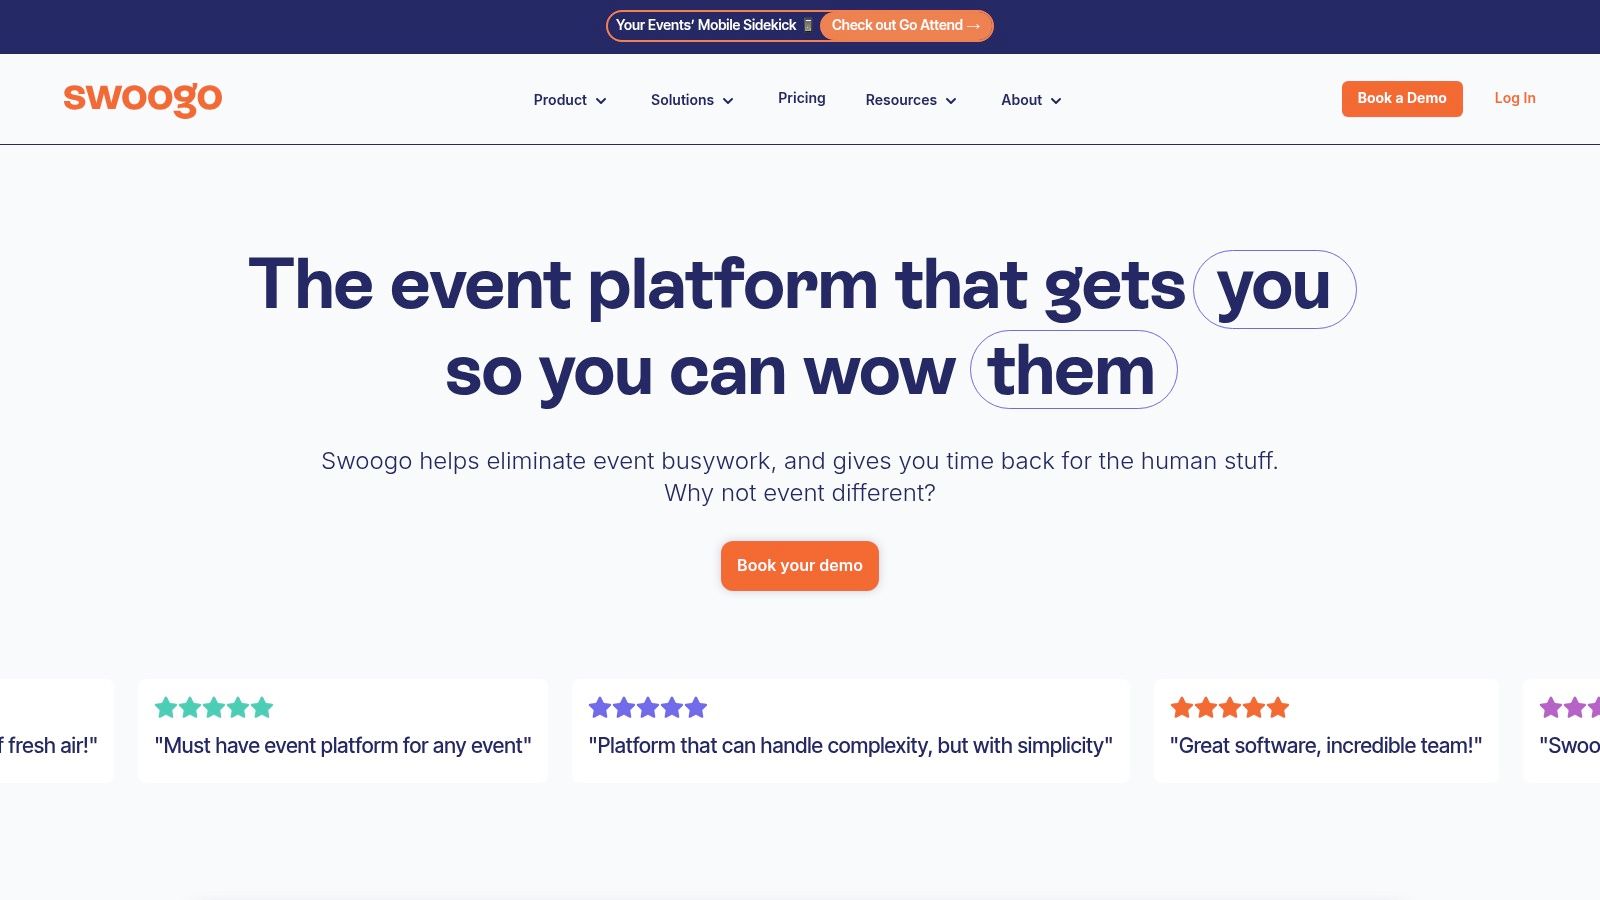Click the teal five-star rating
The image size is (1600, 900).
coord(212,707)
